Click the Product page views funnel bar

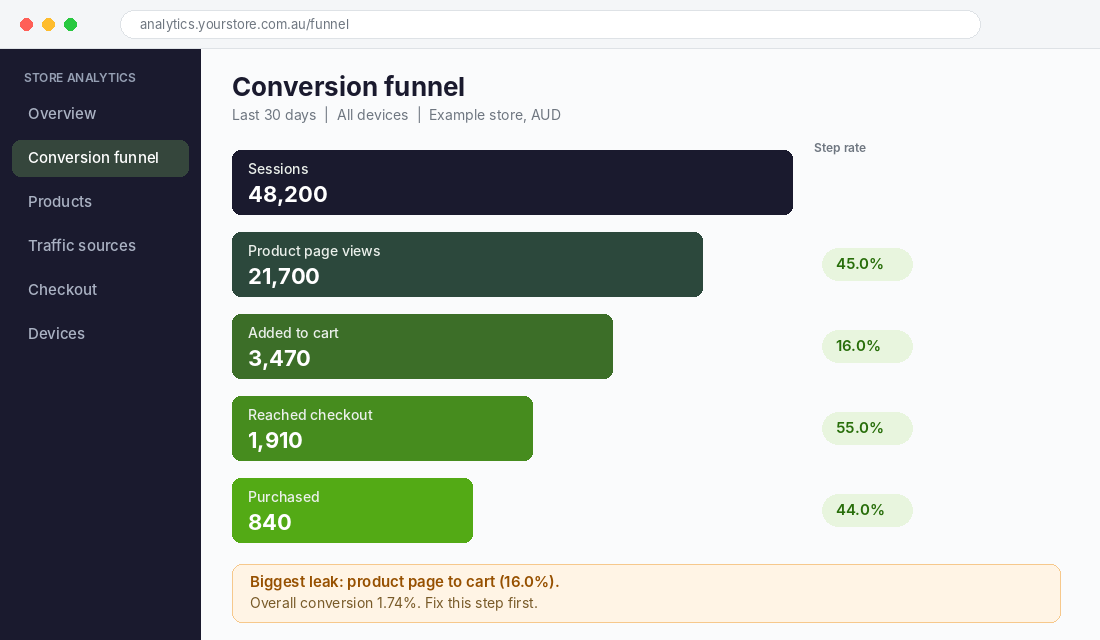pyautogui.click(x=467, y=265)
